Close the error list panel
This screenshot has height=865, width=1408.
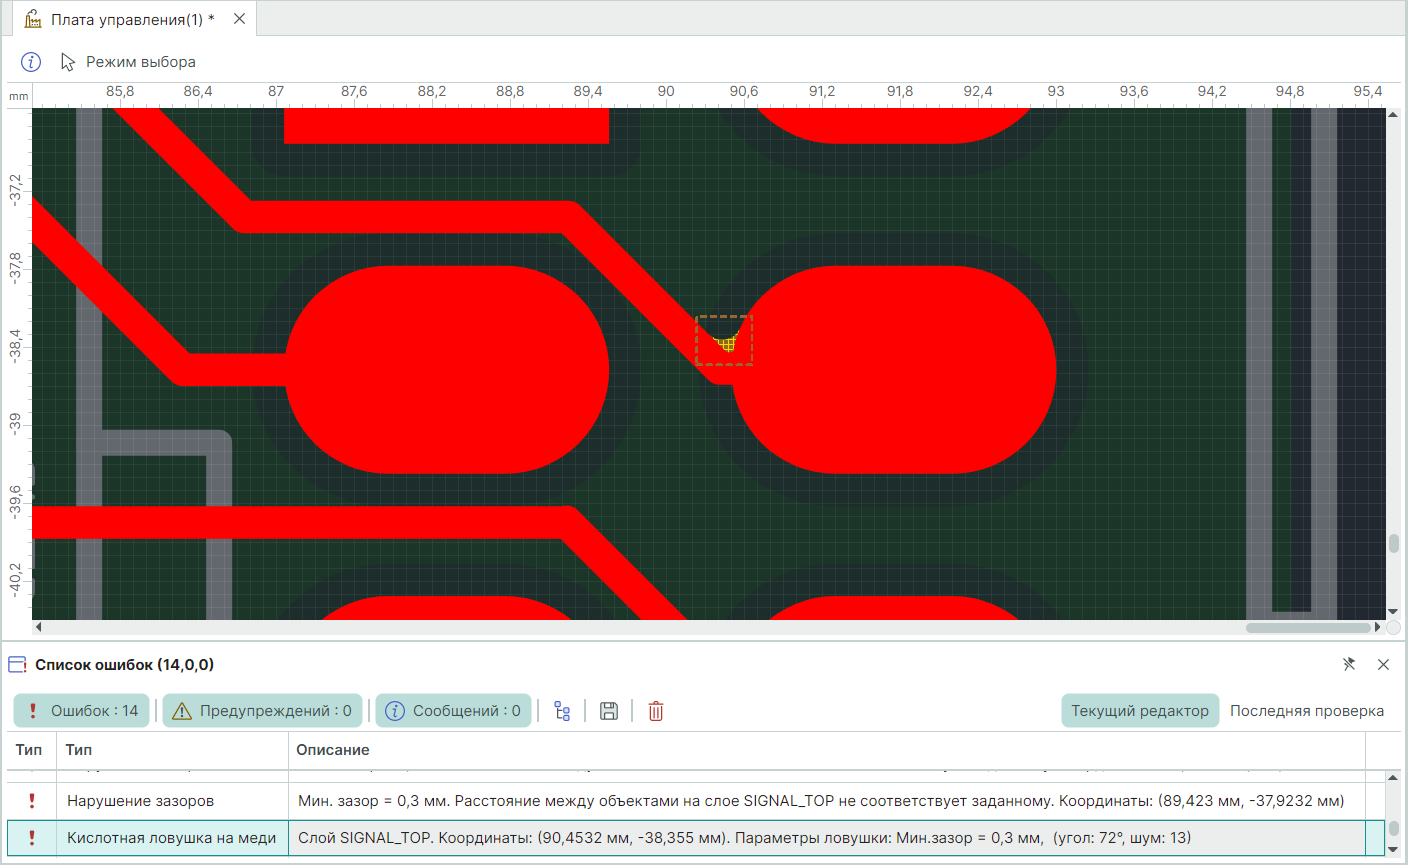coord(1383,664)
